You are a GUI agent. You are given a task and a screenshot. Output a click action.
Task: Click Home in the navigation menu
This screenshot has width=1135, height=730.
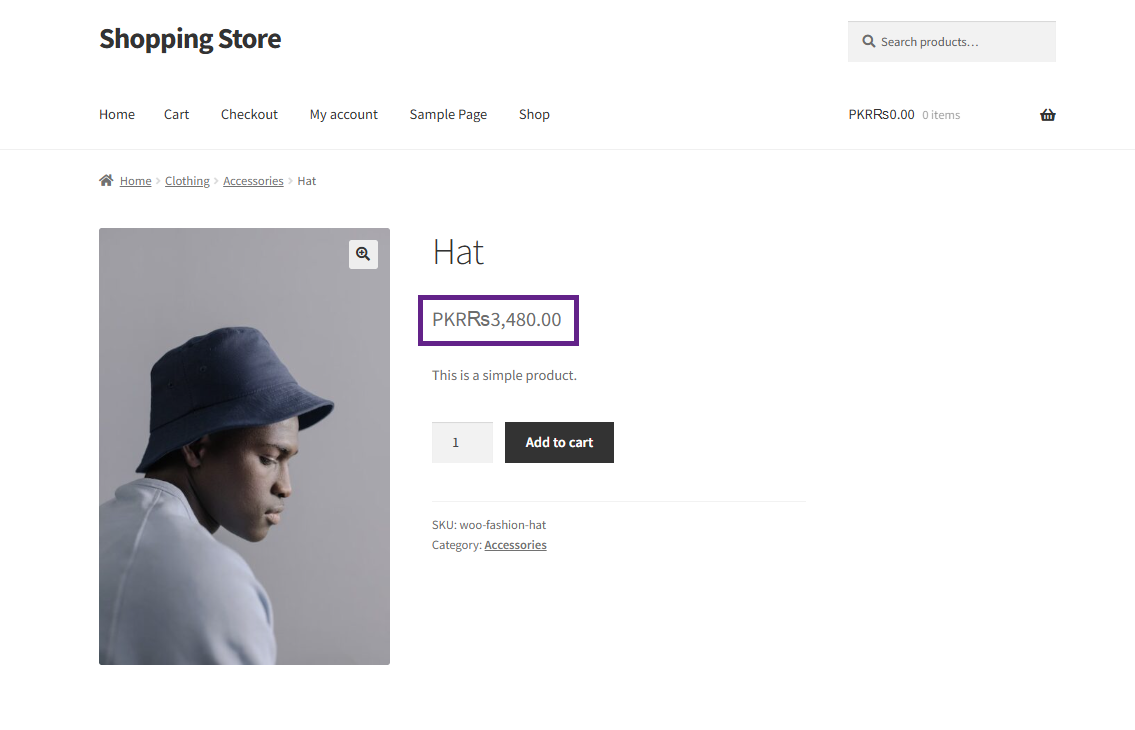[117, 114]
